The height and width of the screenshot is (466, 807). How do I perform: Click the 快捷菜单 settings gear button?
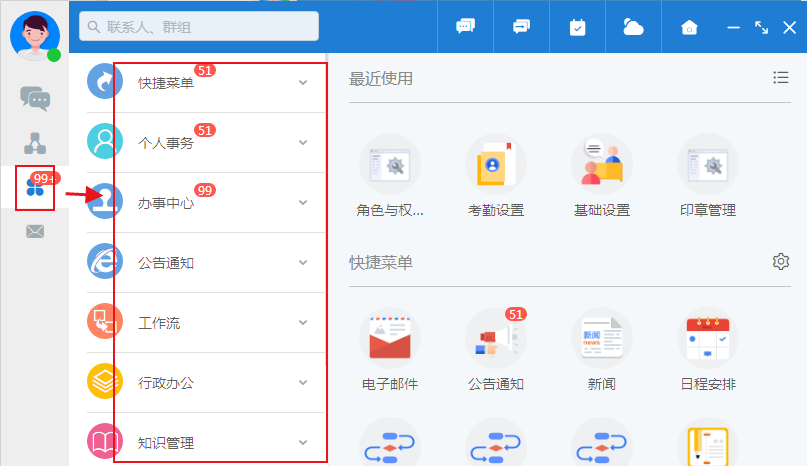coord(780,262)
